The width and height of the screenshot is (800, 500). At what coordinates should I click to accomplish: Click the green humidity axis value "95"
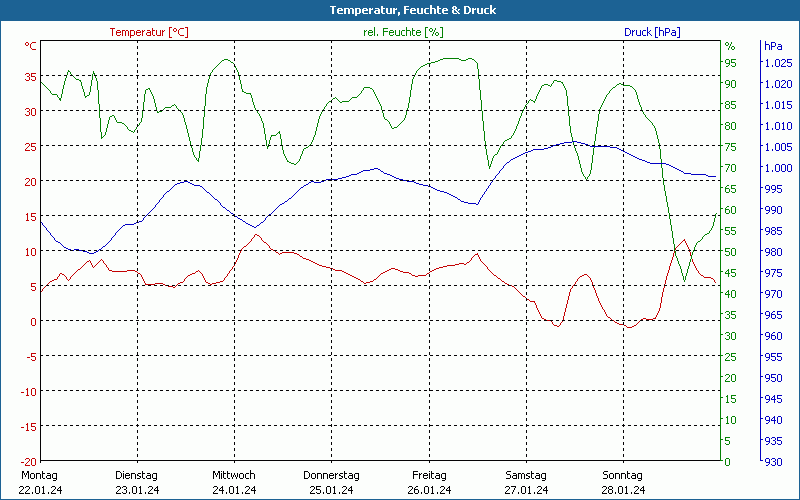[731, 63]
